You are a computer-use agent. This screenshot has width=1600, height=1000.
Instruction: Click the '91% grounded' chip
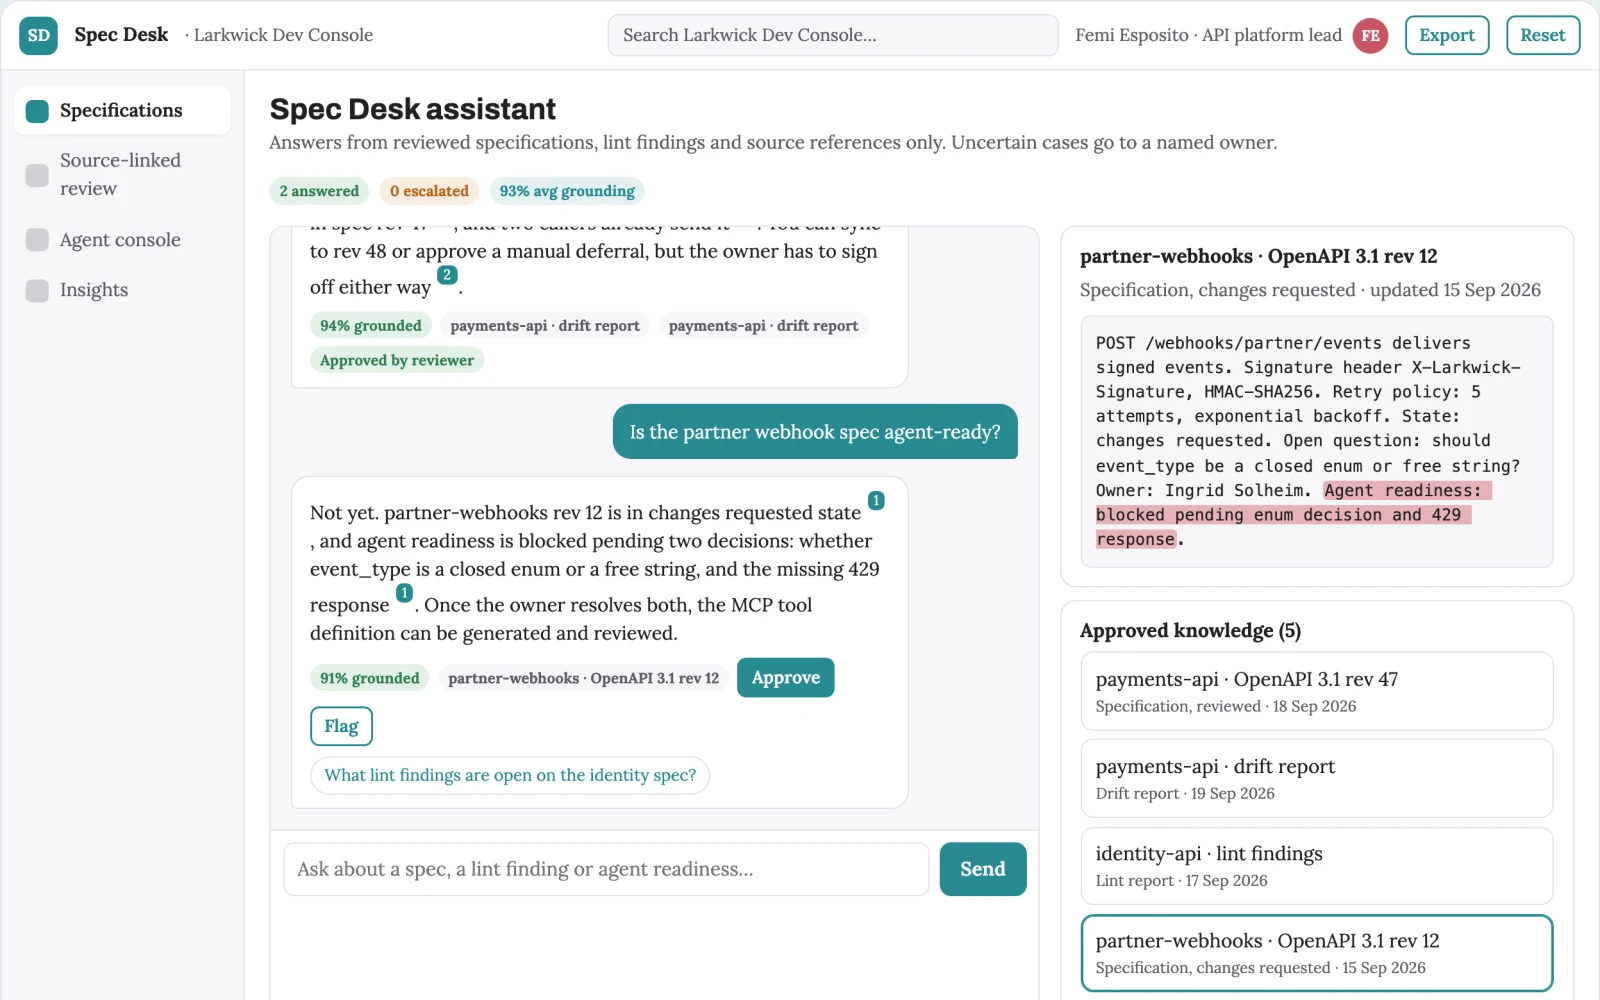pyautogui.click(x=370, y=678)
